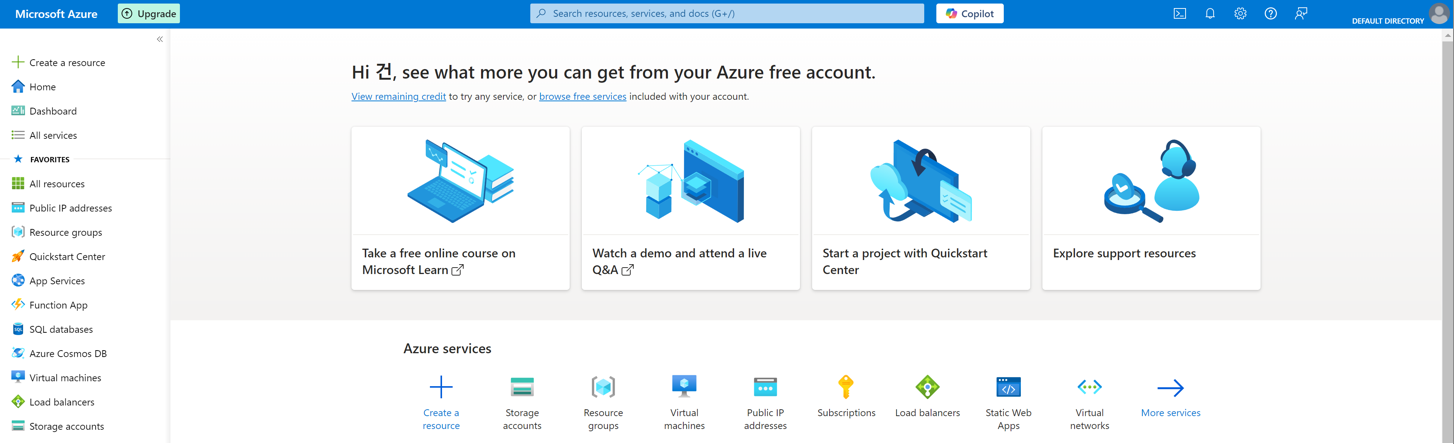Open the help question mark icon
Image resolution: width=1454 pixels, height=444 pixels.
(x=1270, y=14)
